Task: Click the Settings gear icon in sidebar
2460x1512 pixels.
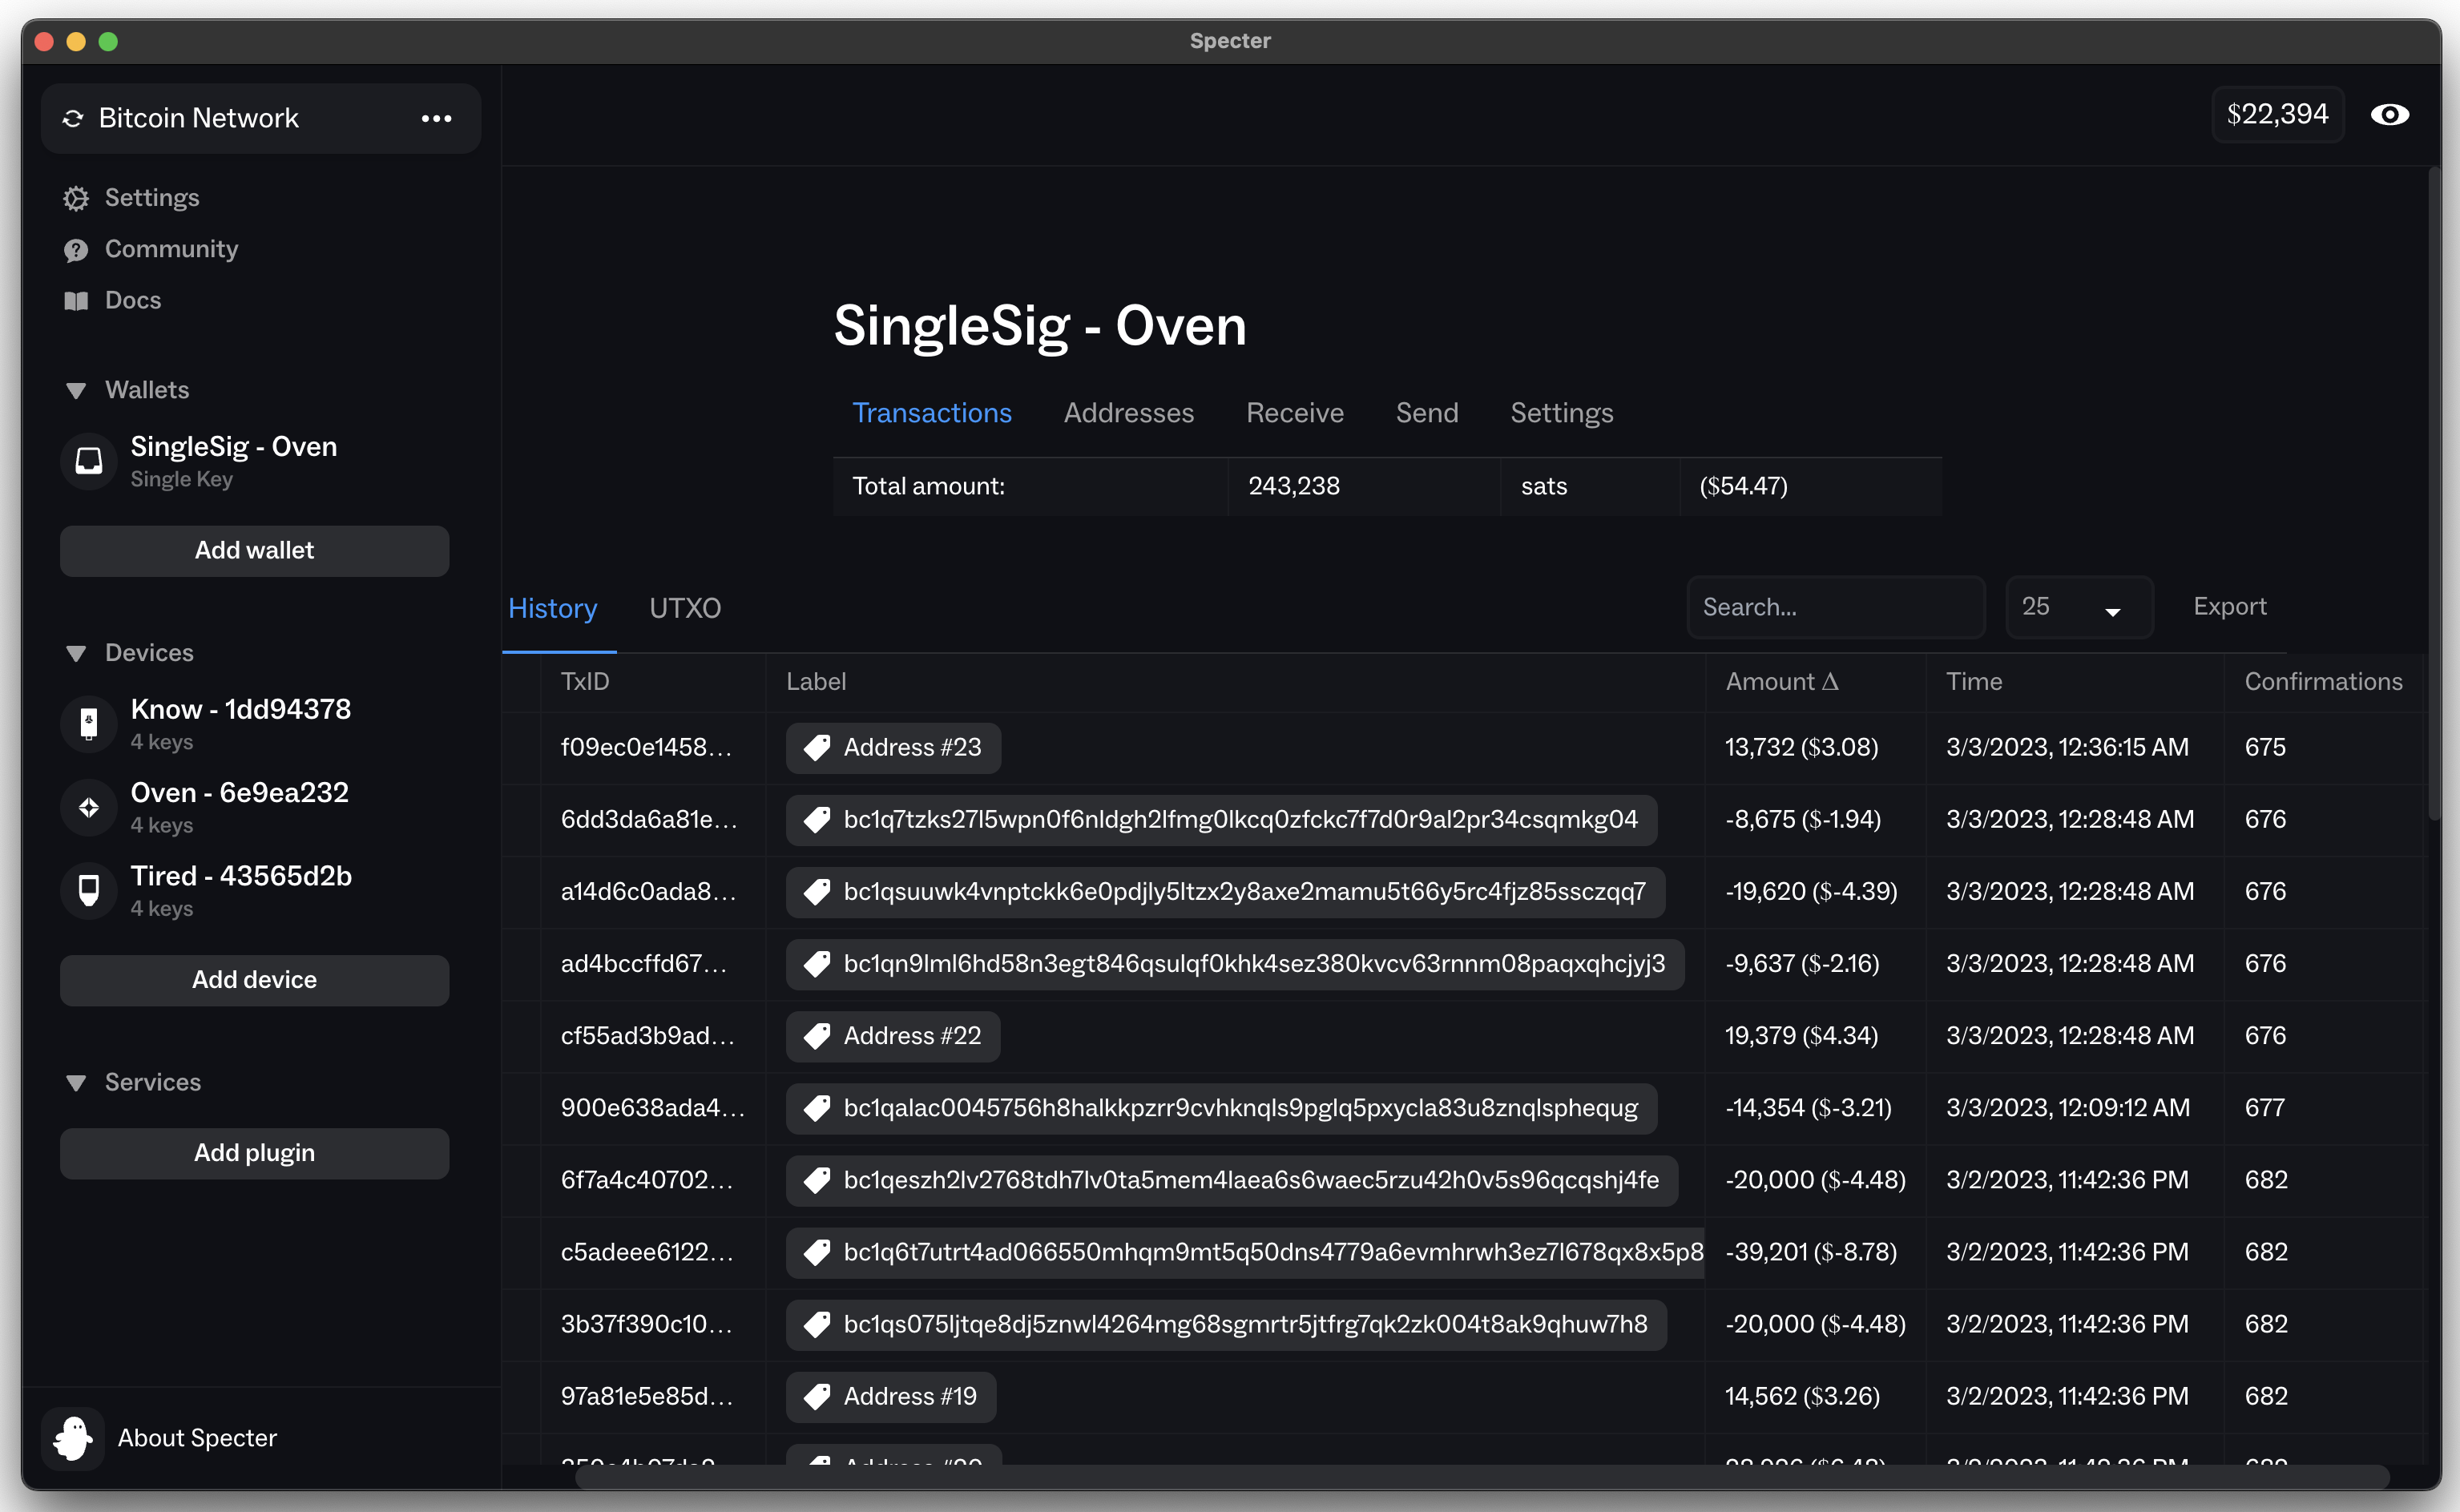Action: tap(76, 198)
